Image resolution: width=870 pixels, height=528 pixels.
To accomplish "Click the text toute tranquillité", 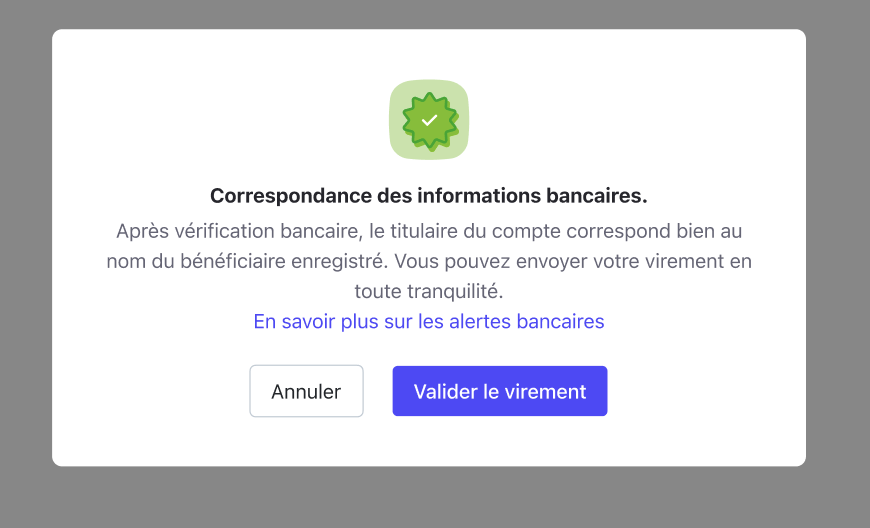I will pos(428,291).
